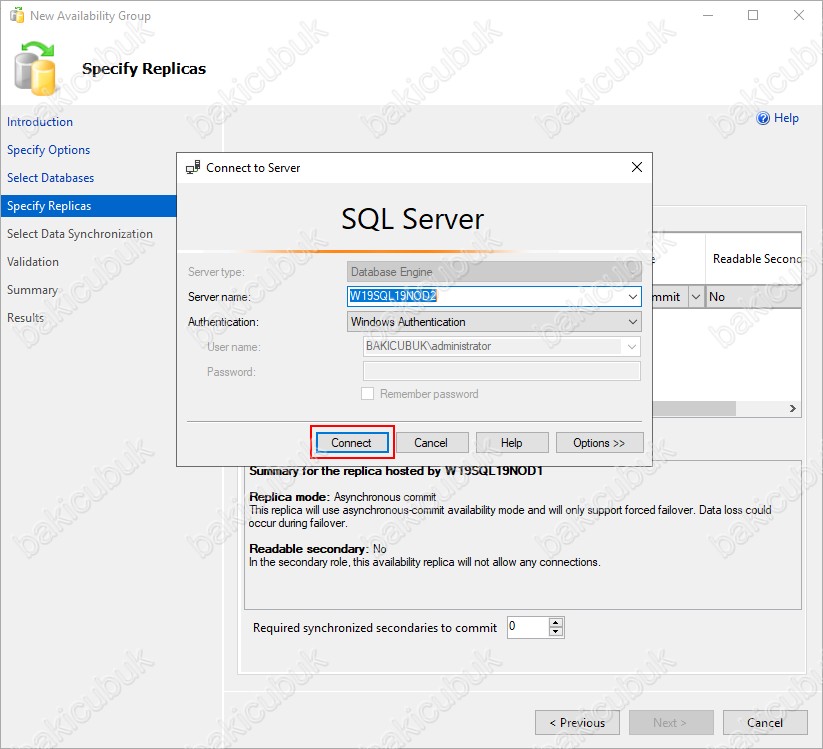Viewport: 823px width, 749px height.
Task: Minimize the New Availability Group window
Action: 708,15
